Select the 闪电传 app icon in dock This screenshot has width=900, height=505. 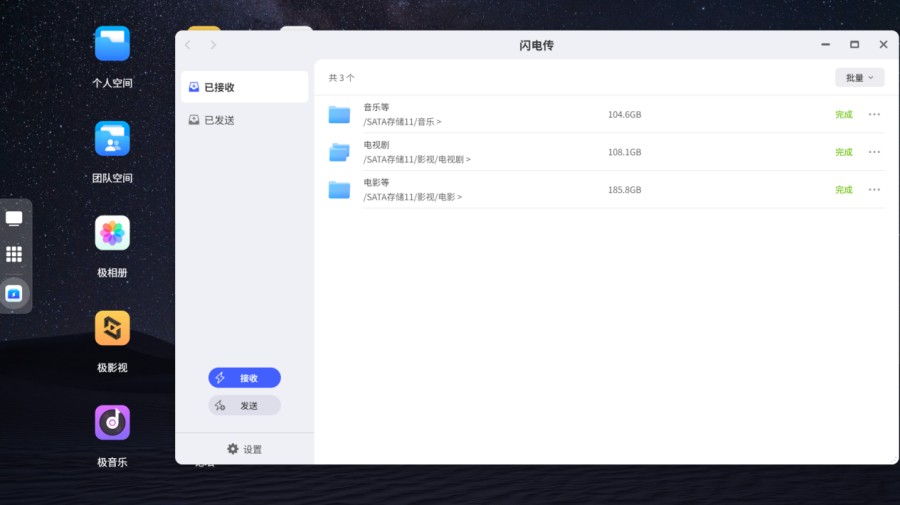[x=14, y=294]
